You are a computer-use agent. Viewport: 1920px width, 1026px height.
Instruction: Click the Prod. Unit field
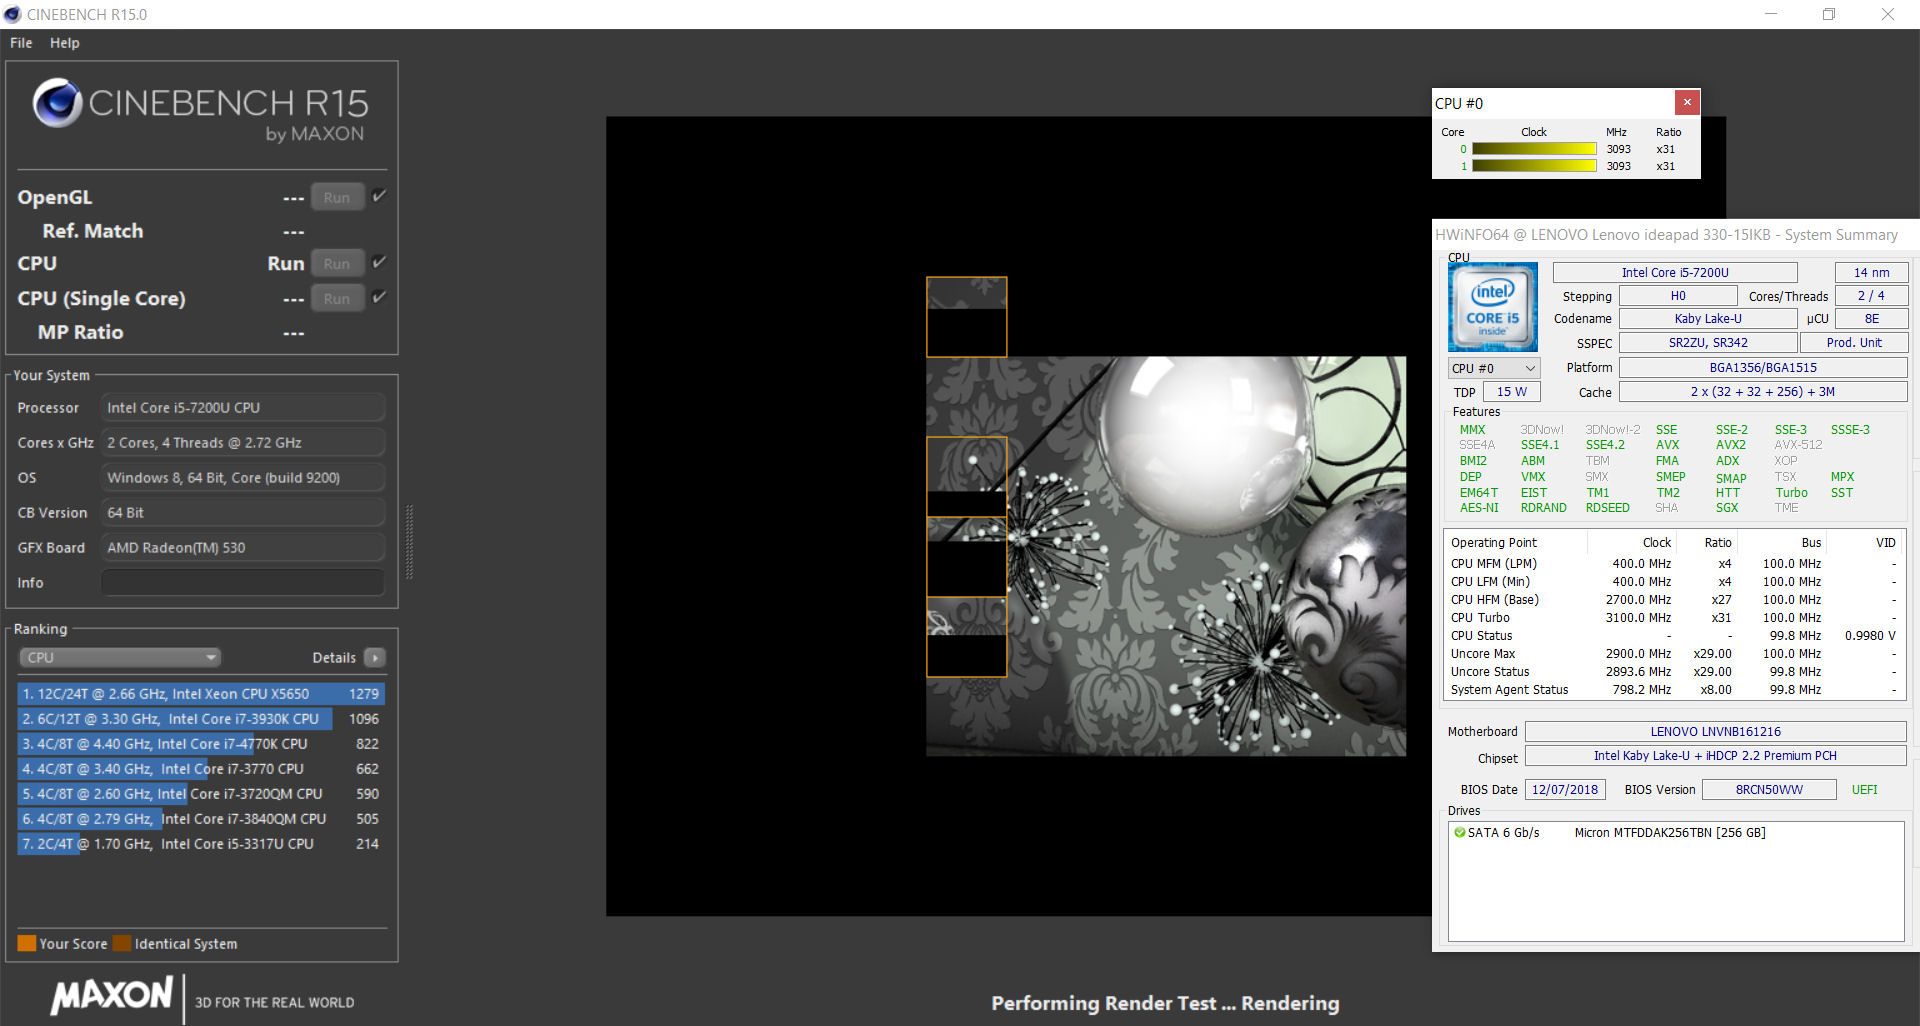coord(1854,342)
